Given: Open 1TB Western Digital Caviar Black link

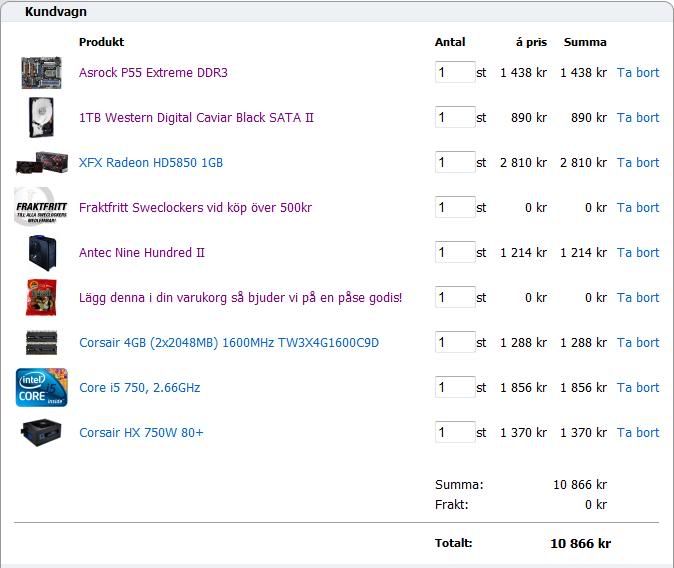Looking at the screenshot, I should pos(196,118).
